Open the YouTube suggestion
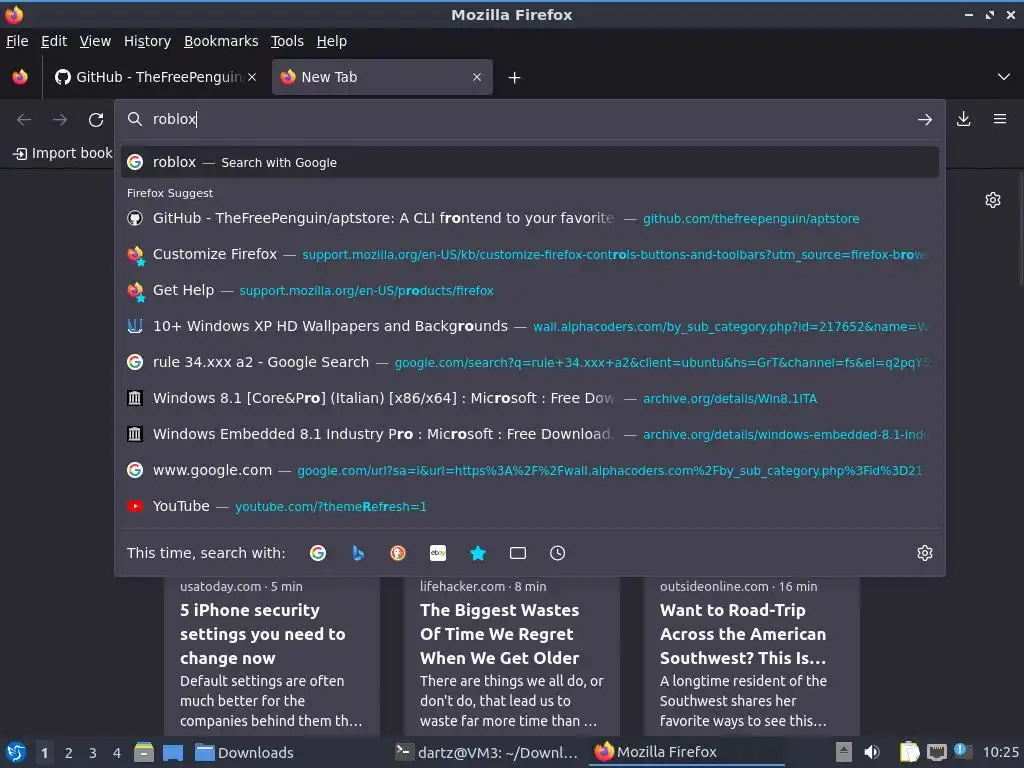 click(x=530, y=506)
